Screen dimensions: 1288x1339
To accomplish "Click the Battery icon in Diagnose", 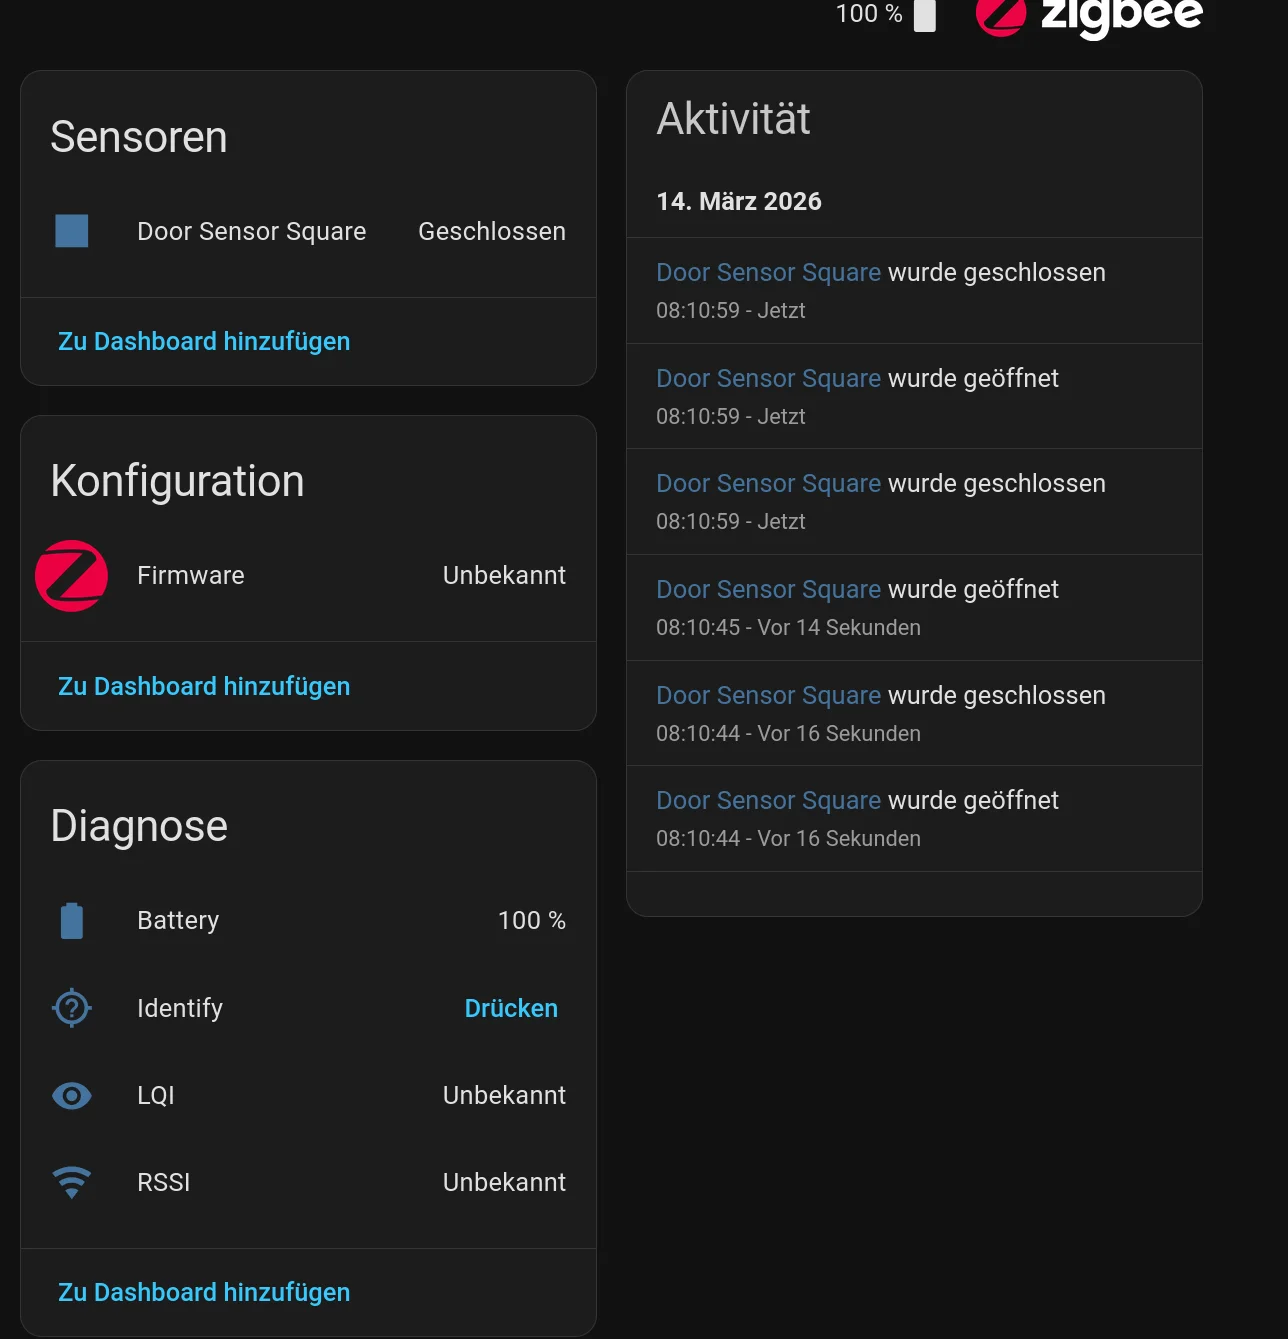I will (x=72, y=920).
